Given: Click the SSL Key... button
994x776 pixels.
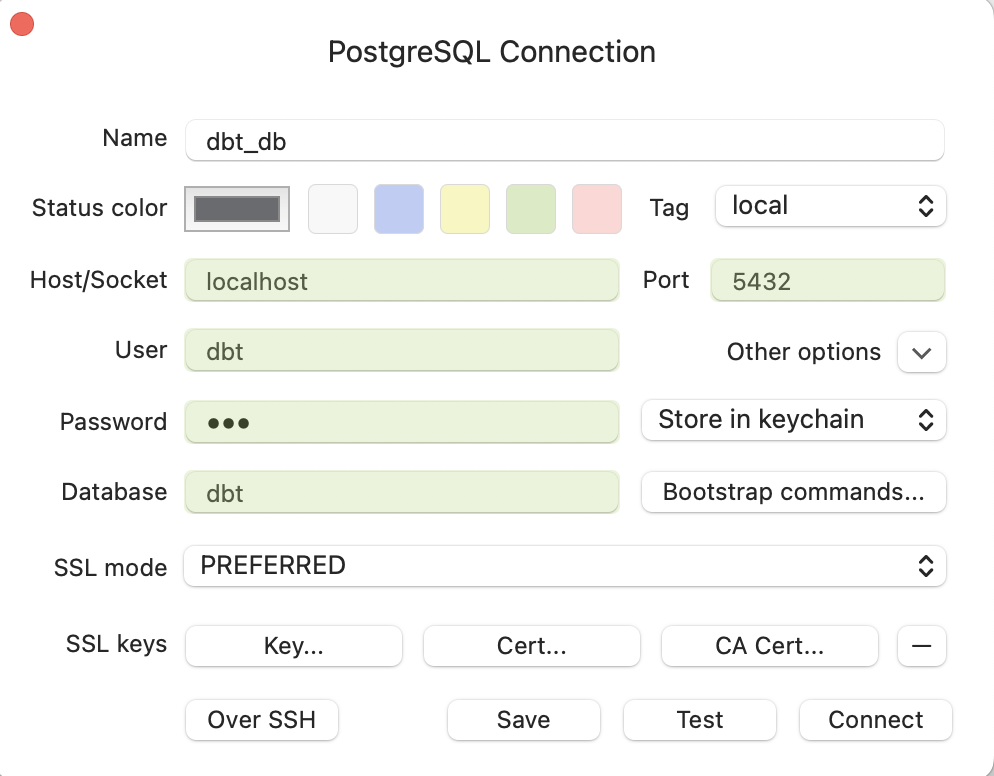Looking at the screenshot, I should (x=294, y=646).
